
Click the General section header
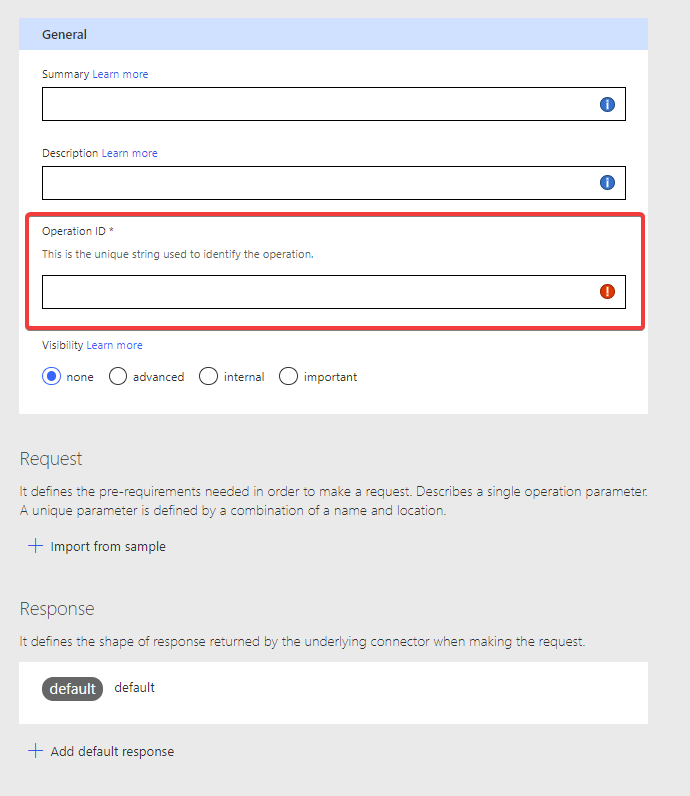click(333, 34)
